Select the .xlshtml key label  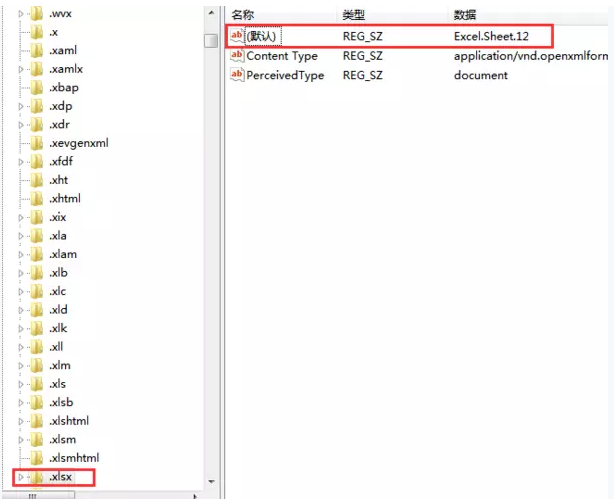coord(69,421)
